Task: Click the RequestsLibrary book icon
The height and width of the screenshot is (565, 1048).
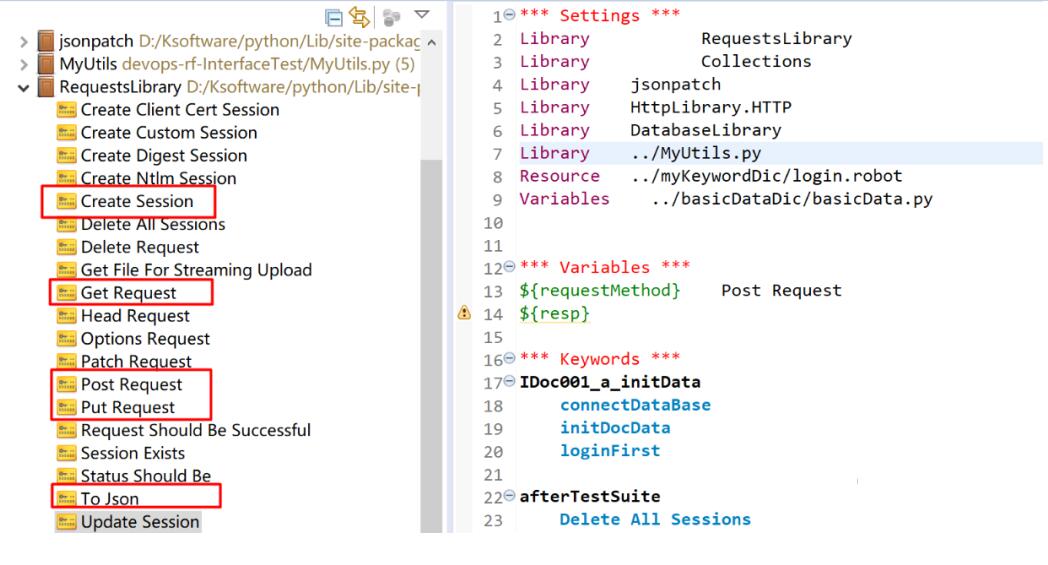Action: (x=45, y=88)
